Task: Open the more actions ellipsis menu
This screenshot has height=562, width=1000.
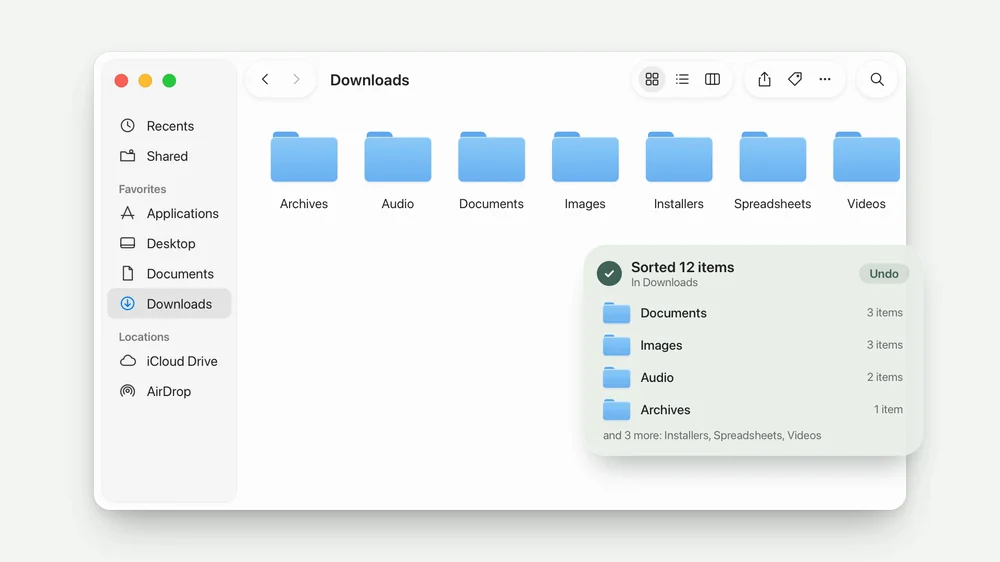Action: point(825,79)
